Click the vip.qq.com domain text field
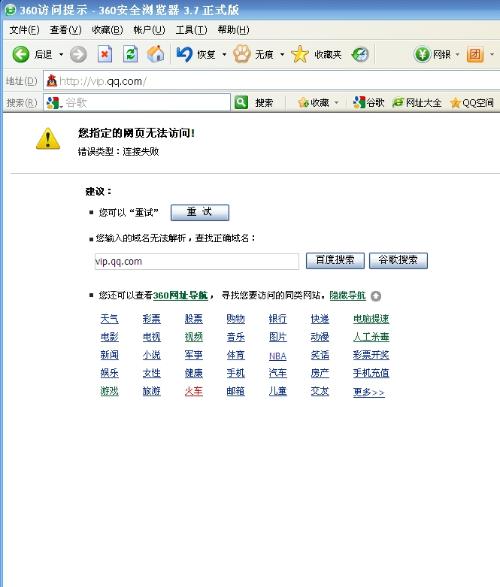Image resolution: width=500 pixels, height=587 pixels. [197, 261]
